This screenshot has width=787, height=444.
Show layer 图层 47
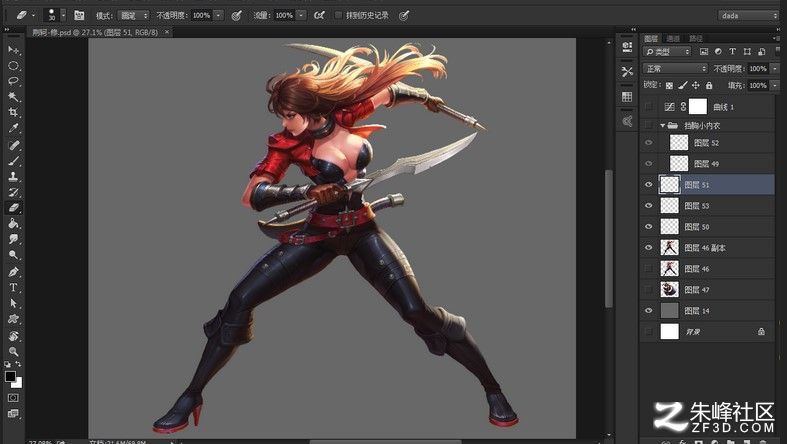click(648, 289)
